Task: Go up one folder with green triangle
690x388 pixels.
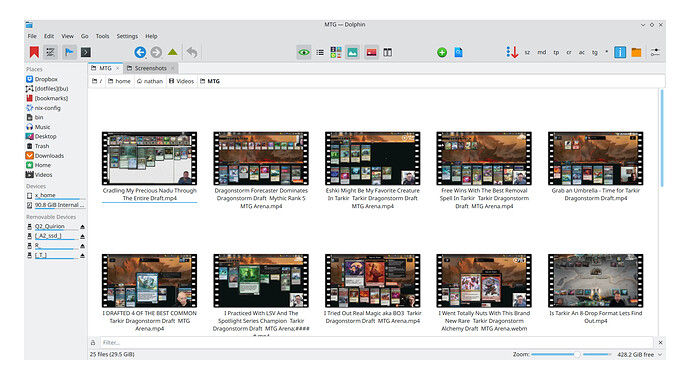Action: [x=172, y=52]
